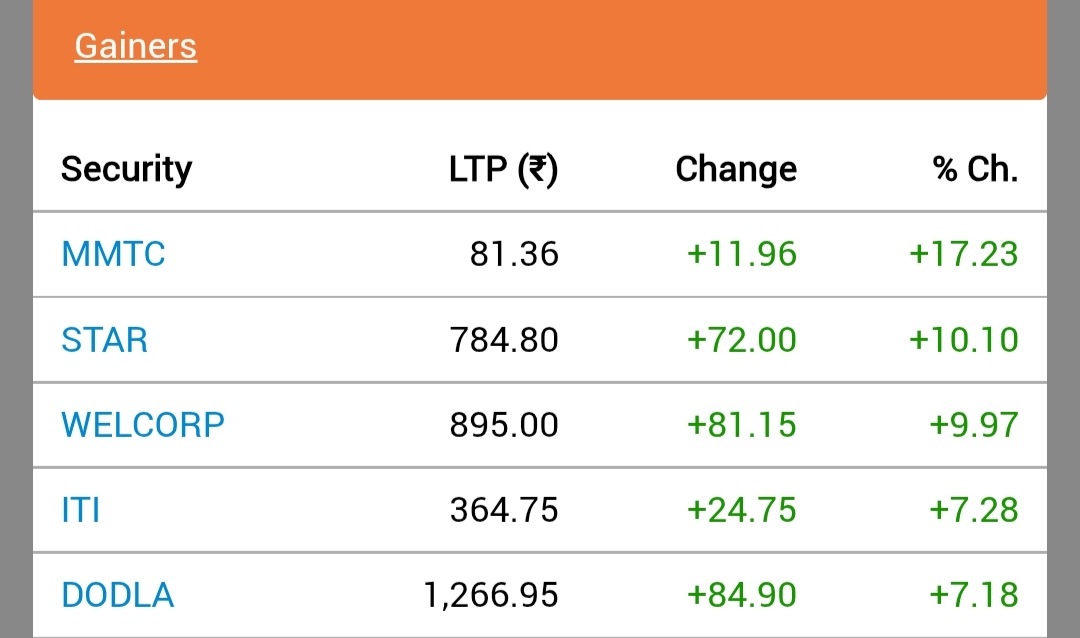
Task: Open DODLA security details
Action: (118, 595)
